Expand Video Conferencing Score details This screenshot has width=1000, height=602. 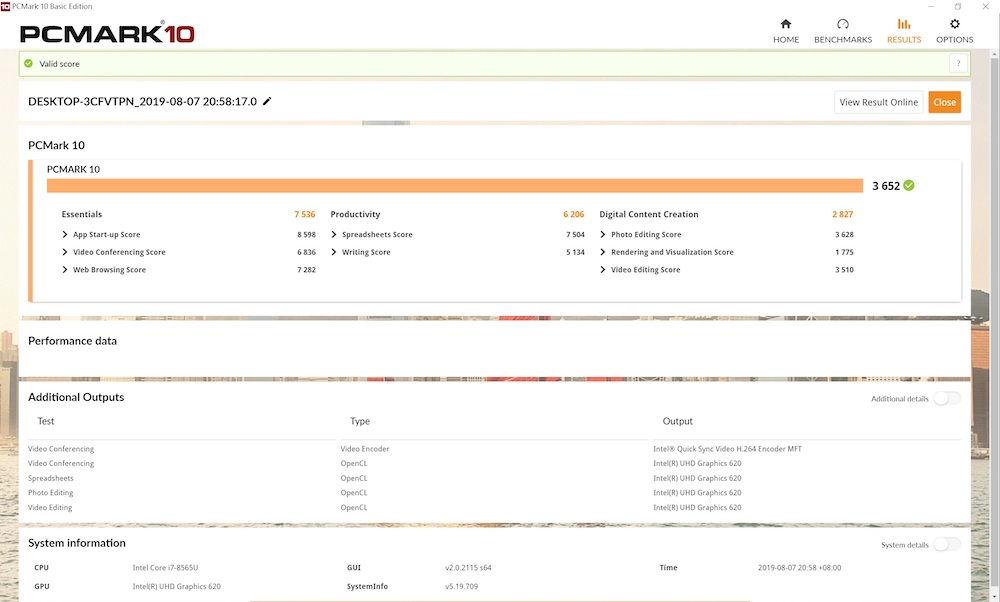pyautogui.click(x=66, y=253)
